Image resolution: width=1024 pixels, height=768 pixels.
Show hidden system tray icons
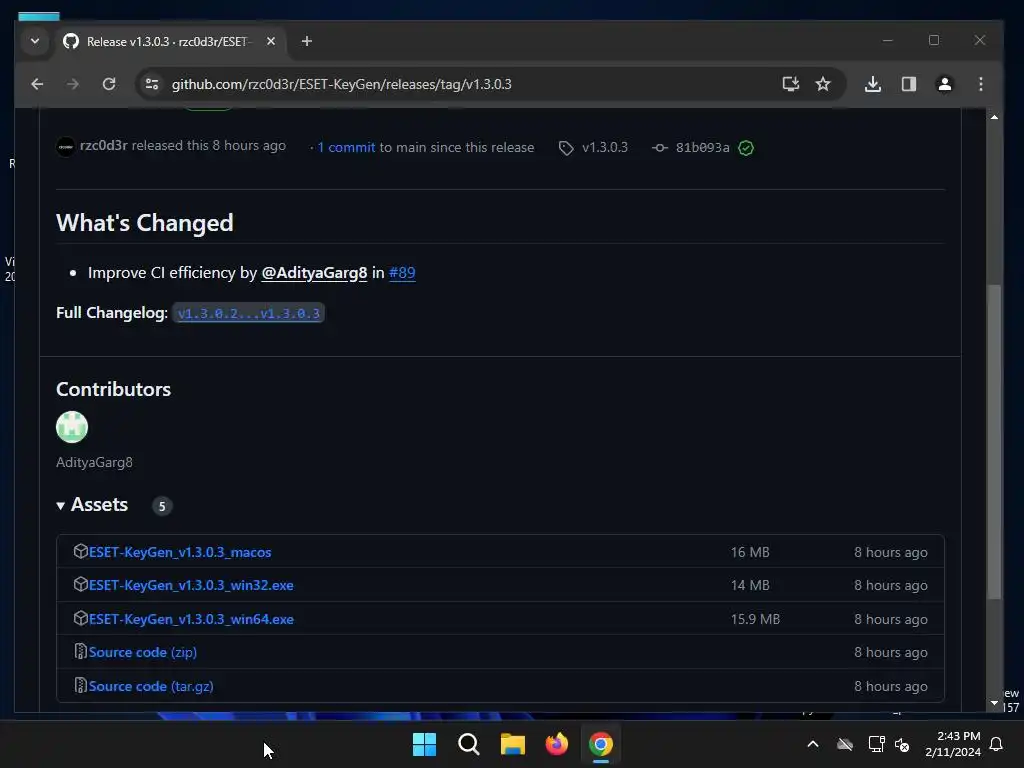pos(813,744)
